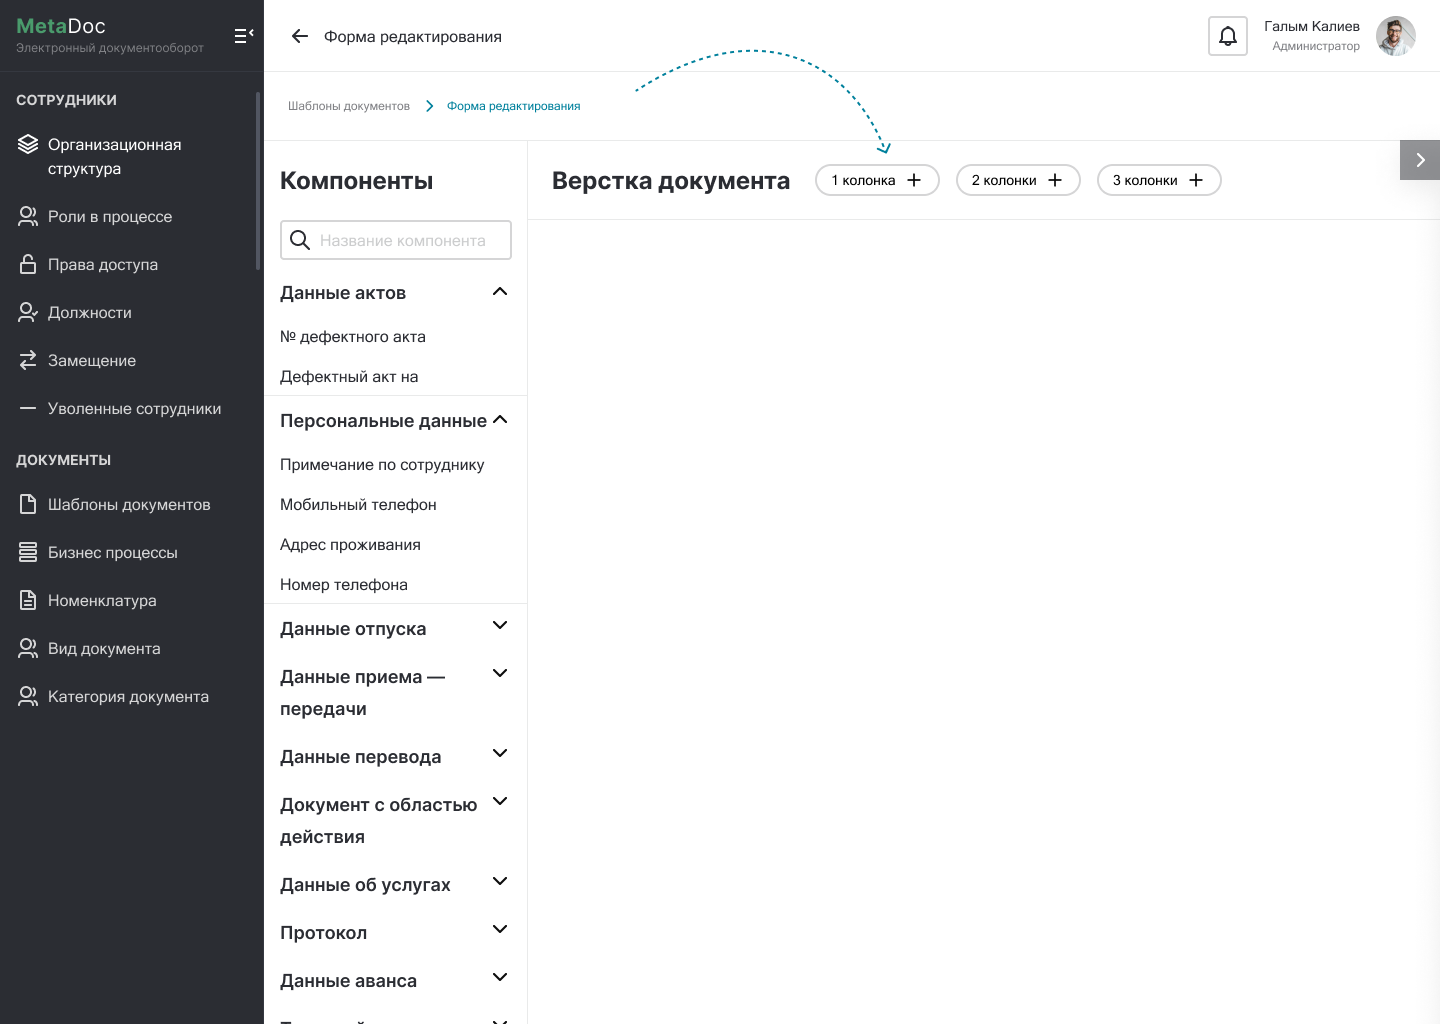Expand the Данные отпуска section

[x=500, y=626]
